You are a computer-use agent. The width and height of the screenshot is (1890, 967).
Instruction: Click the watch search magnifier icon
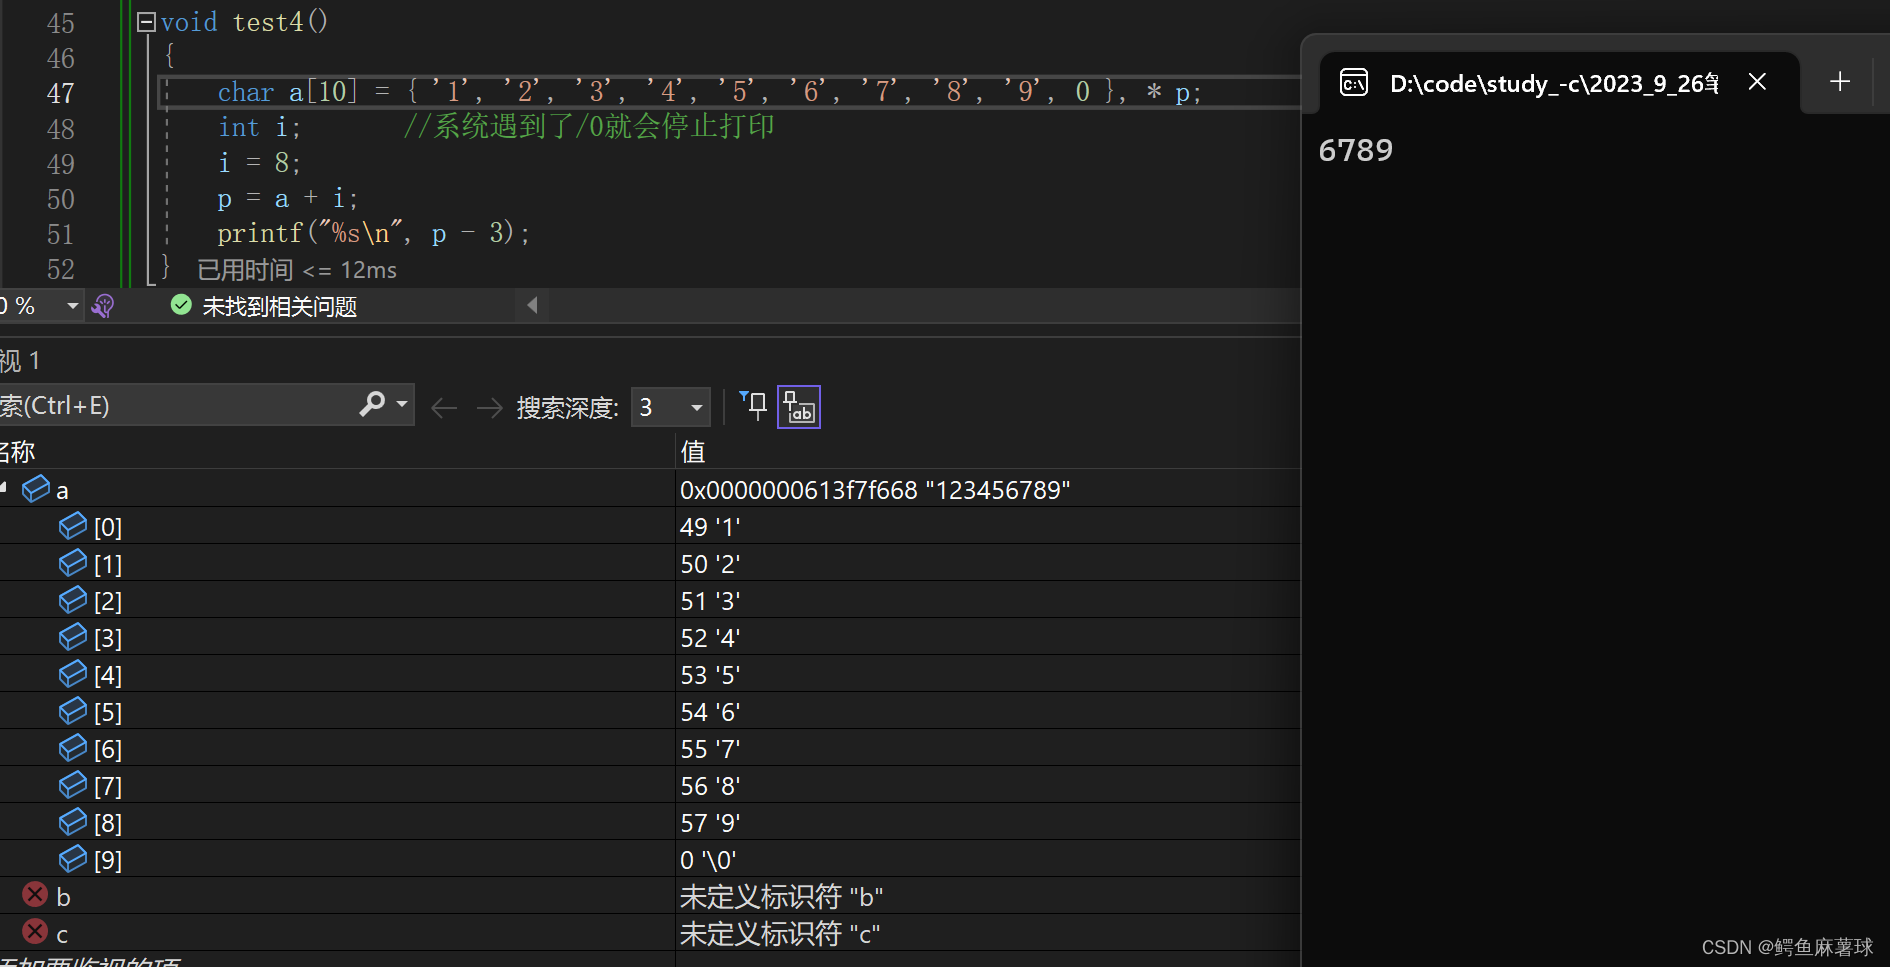(x=372, y=403)
